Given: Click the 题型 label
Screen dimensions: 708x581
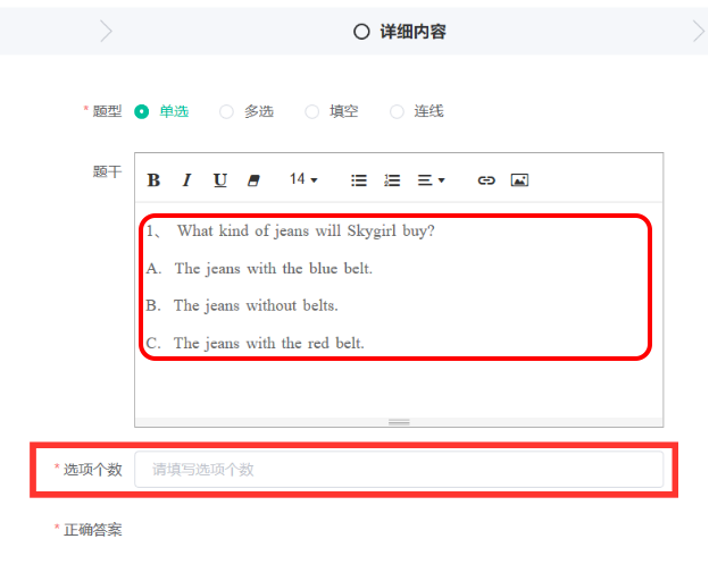Looking at the screenshot, I should [x=107, y=111].
